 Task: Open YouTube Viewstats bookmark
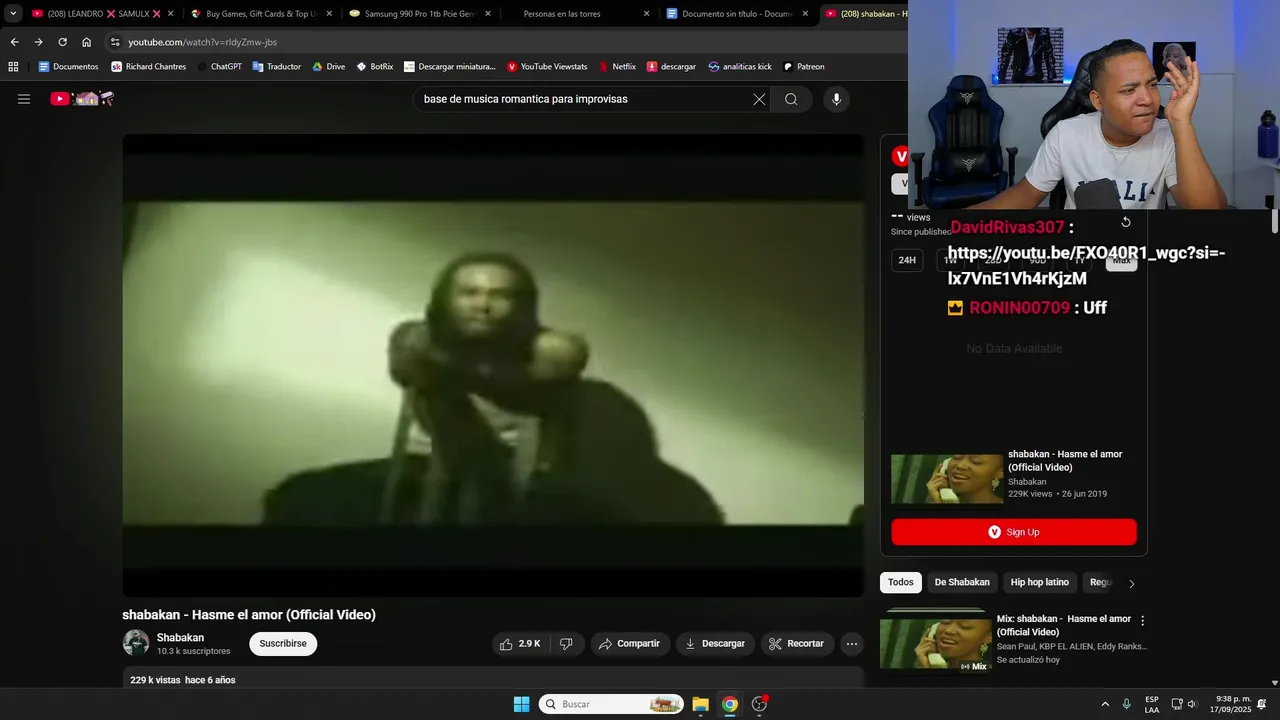click(x=546, y=67)
